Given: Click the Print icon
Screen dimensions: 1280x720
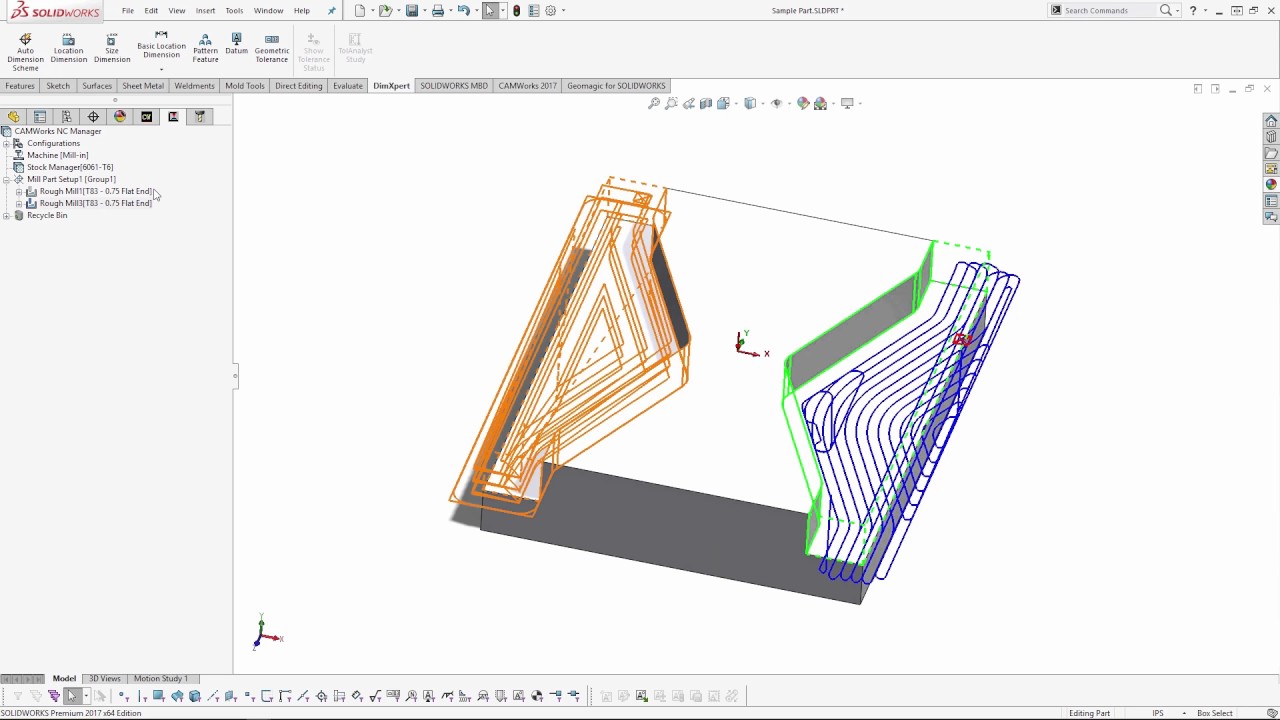Looking at the screenshot, I should tap(437, 10).
